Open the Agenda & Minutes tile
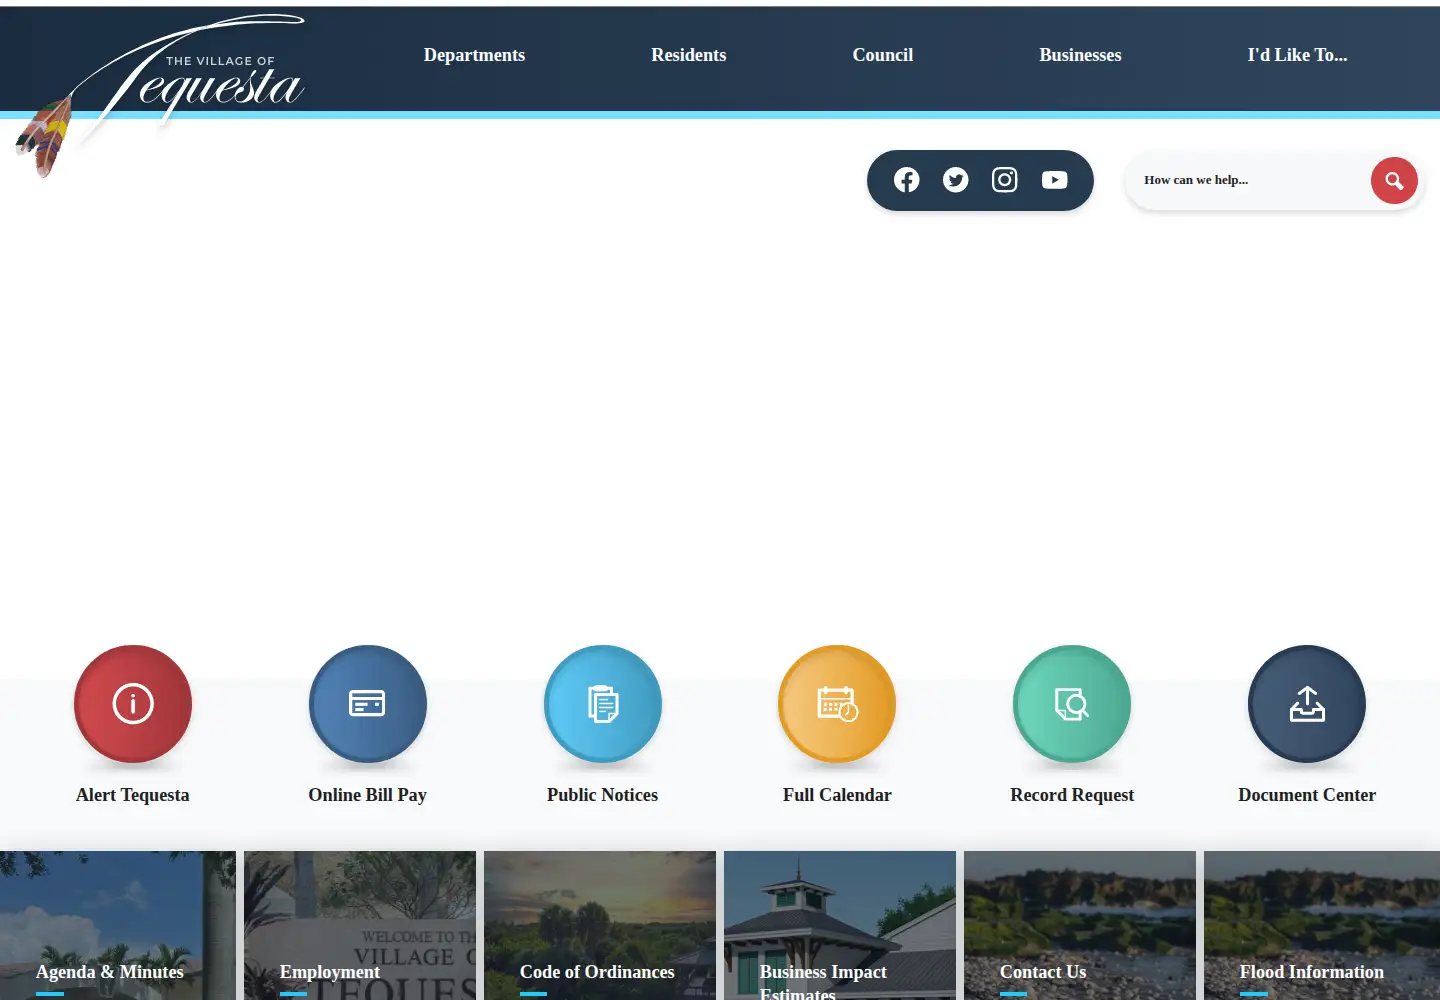 118,925
